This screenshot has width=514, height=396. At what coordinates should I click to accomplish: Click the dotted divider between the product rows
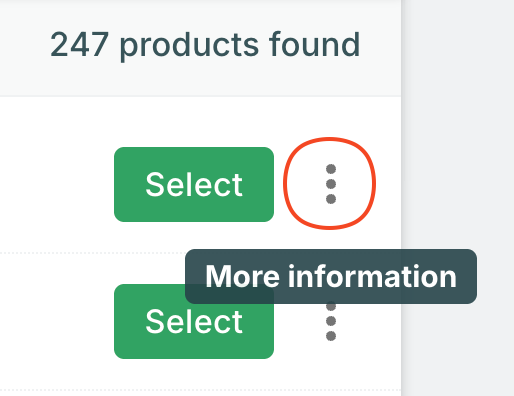point(92,253)
